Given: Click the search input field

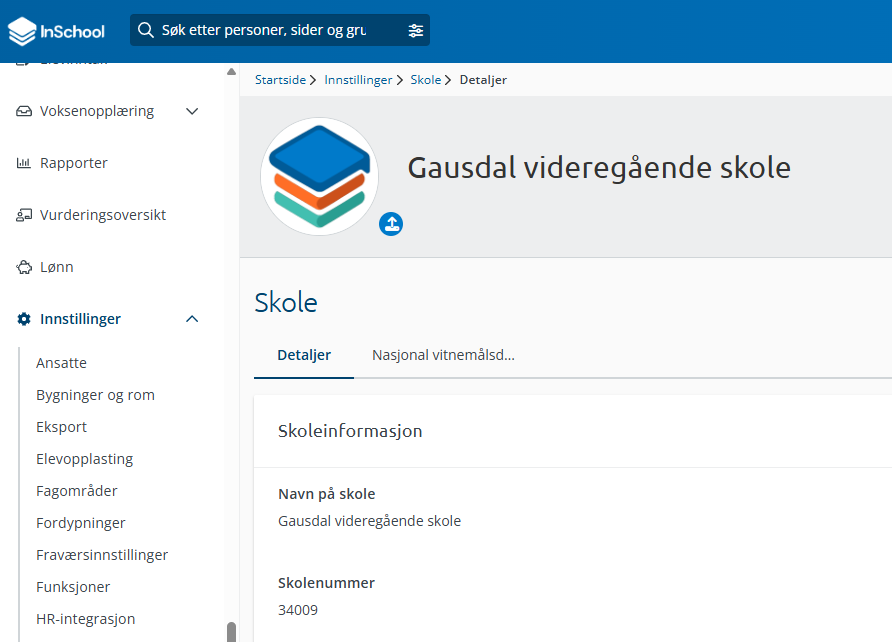Looking at the screenshot, I should click(x=280, y=30).
